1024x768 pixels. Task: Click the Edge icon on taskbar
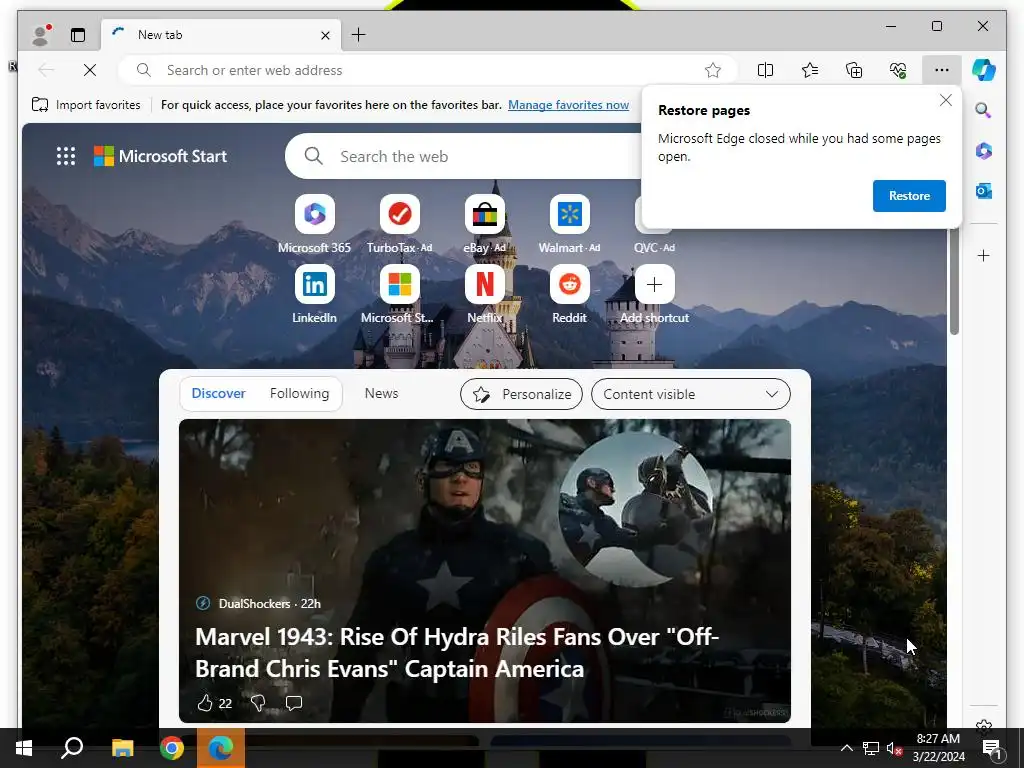pyautogui.click(x=221, y=748)
